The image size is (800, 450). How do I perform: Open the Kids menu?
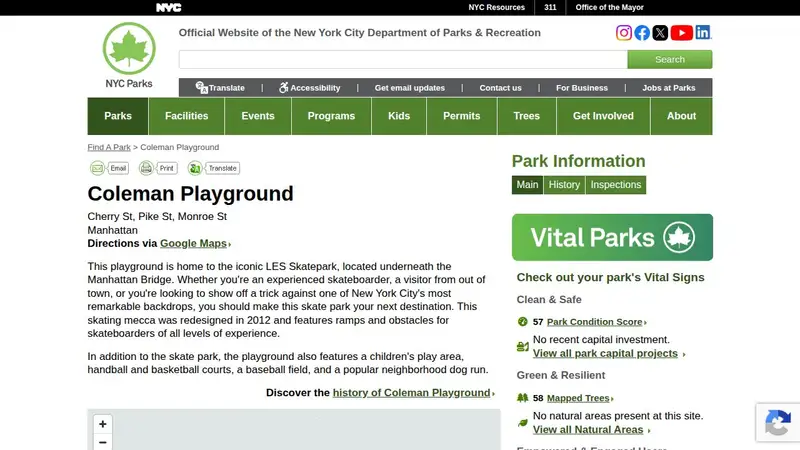(399, 116)
